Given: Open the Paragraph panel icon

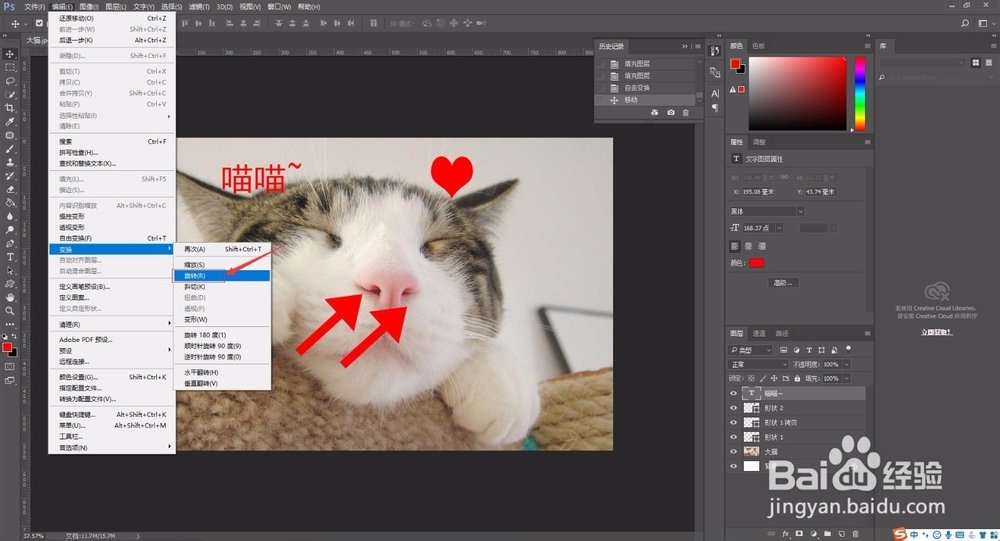Looking at the screenshot, I should (x=715, y=107).
